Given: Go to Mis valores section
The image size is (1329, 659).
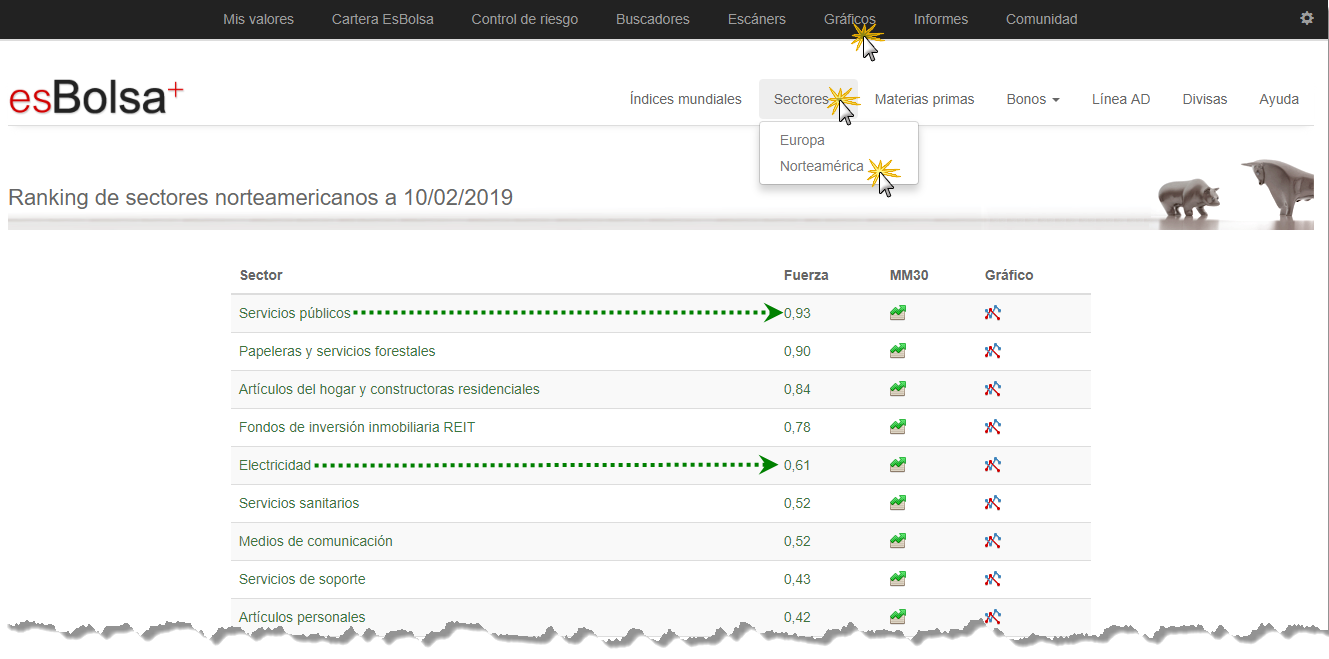Looking at the screenshot, I should tap(258, 19).
